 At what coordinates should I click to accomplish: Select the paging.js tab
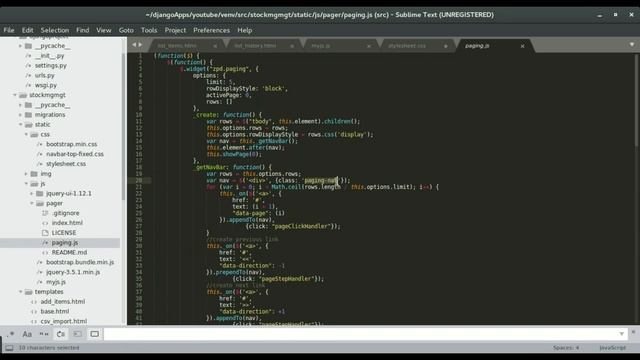click(493, 46)
